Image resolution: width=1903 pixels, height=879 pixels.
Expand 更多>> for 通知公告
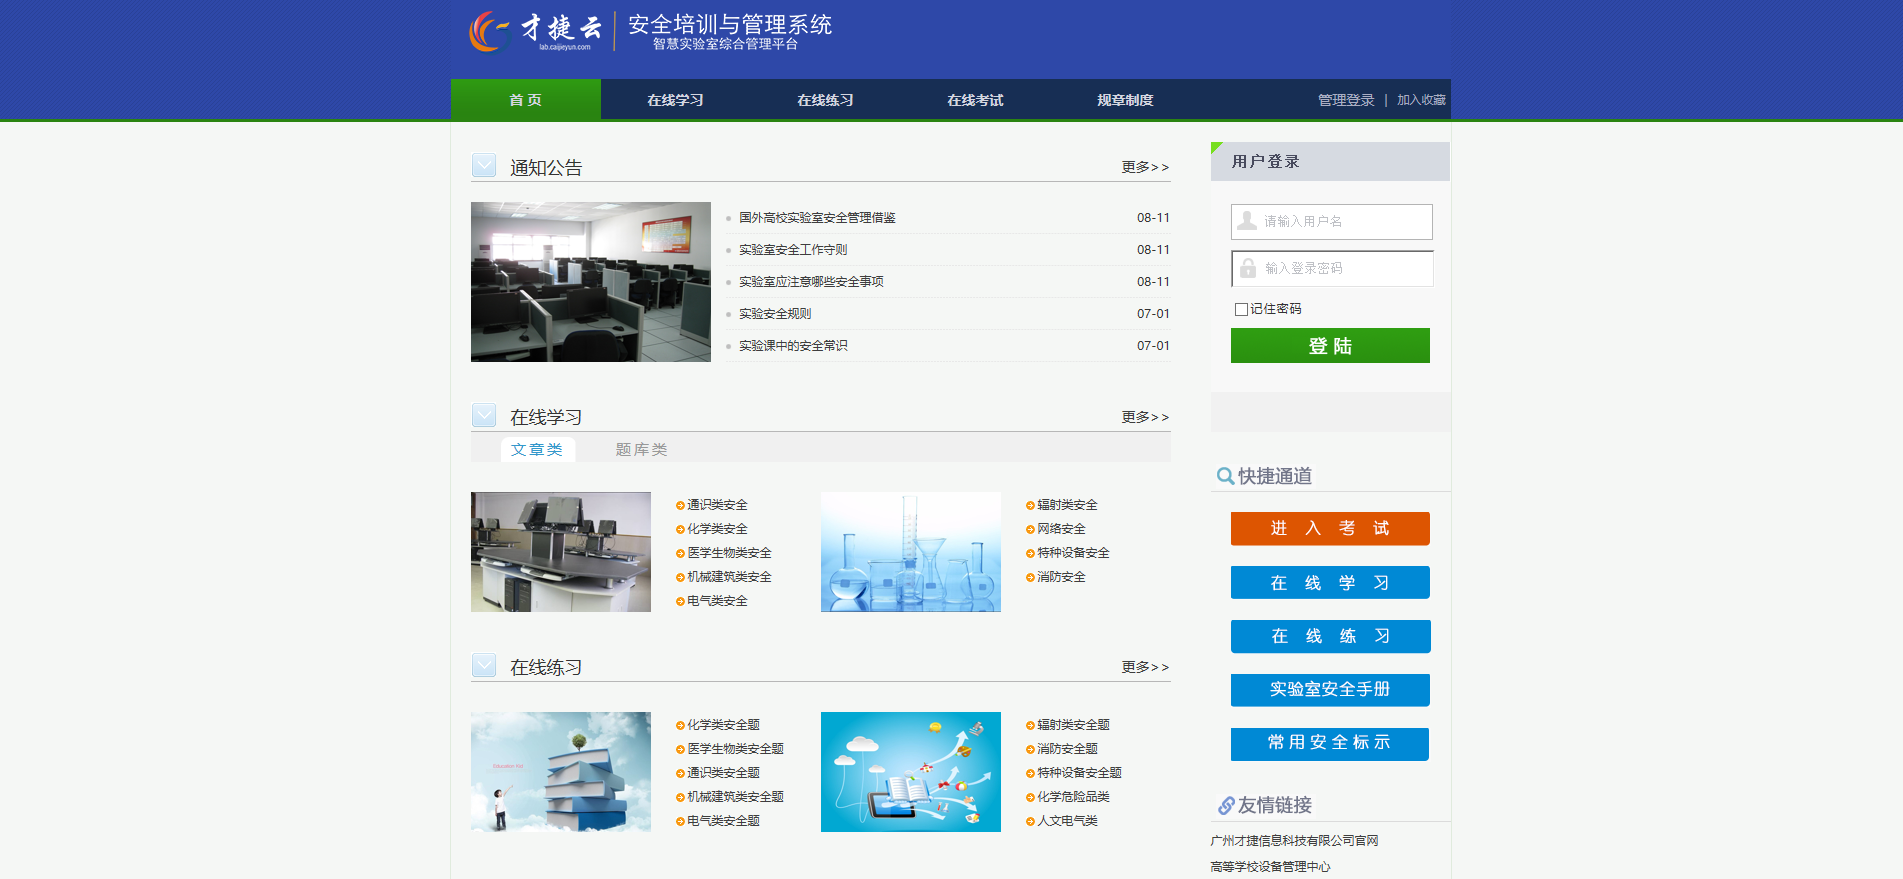(x=1144, y=167)
